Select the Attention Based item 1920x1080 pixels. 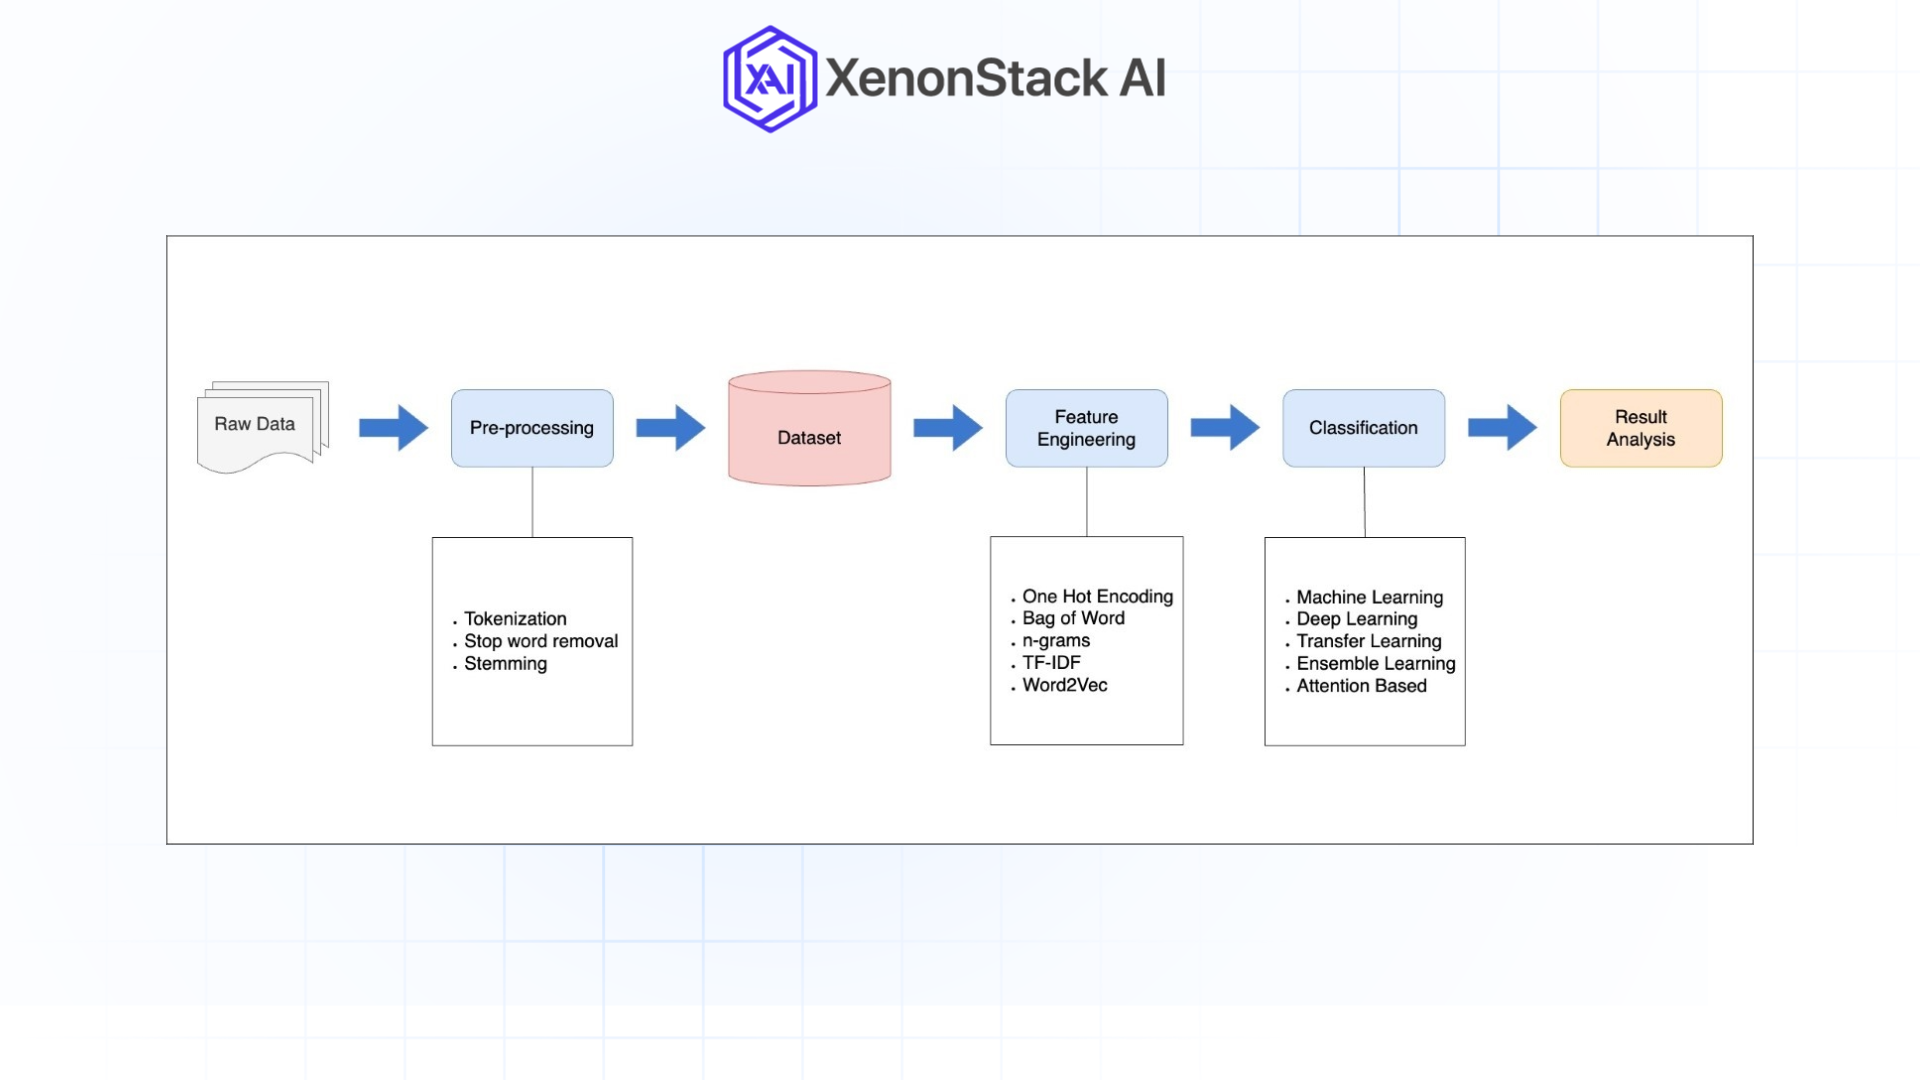click(x=1361, y=686)
